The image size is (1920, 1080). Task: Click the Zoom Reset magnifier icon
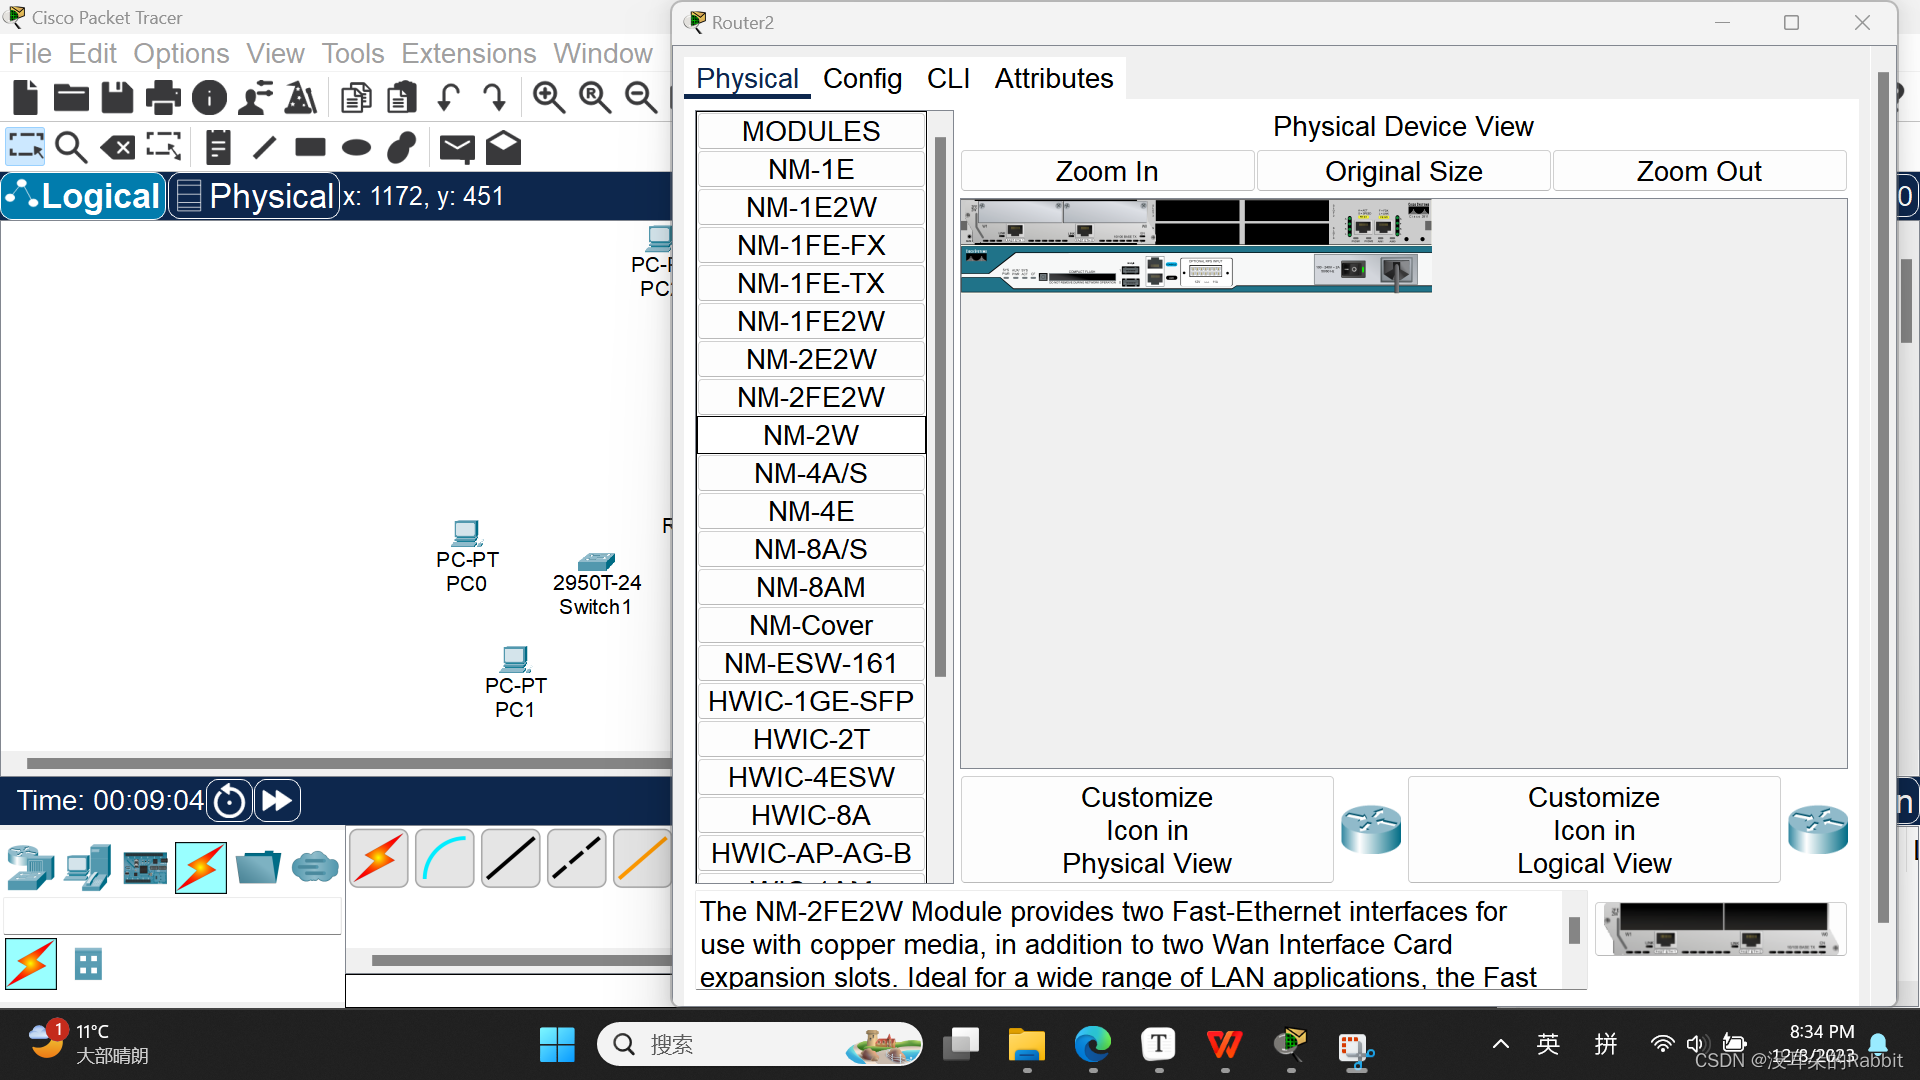[x=595, y=97]
